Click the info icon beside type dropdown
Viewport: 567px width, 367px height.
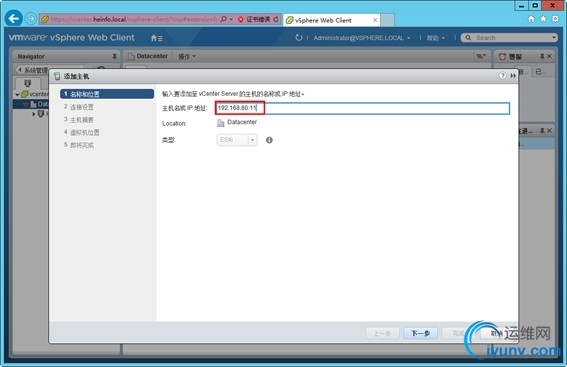(x=269, y=140)
